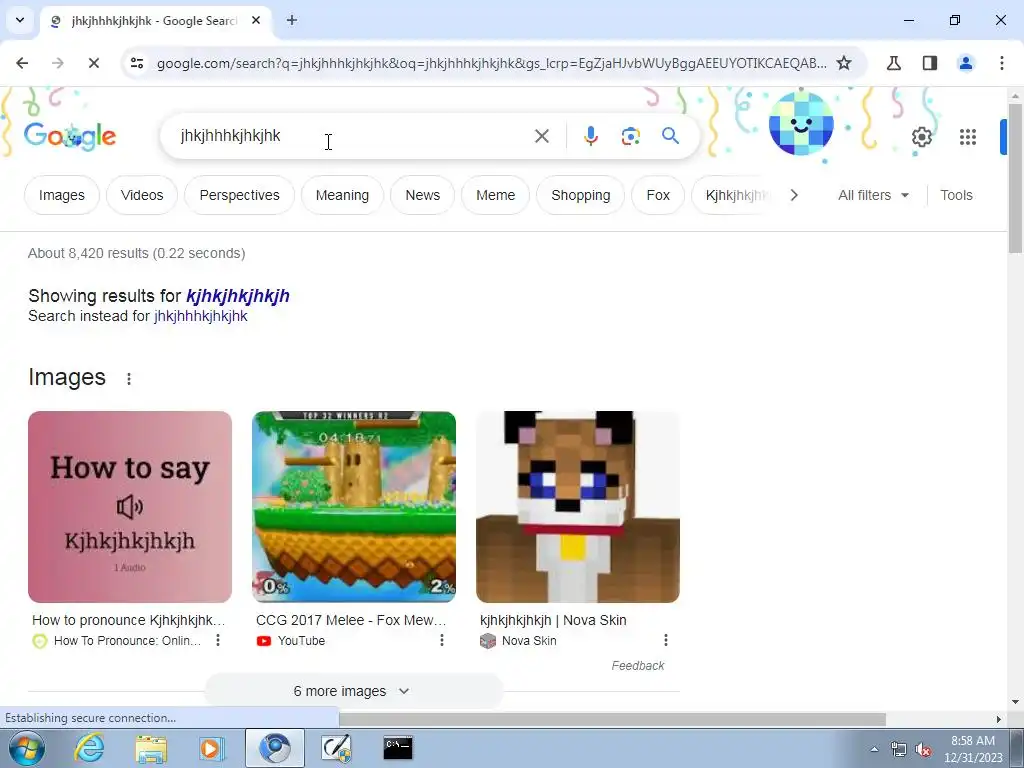The height and width of the screenshot is (768, 1024).
Task: Open the CCG 2017 Melee video link
Action: pos(351,620)
